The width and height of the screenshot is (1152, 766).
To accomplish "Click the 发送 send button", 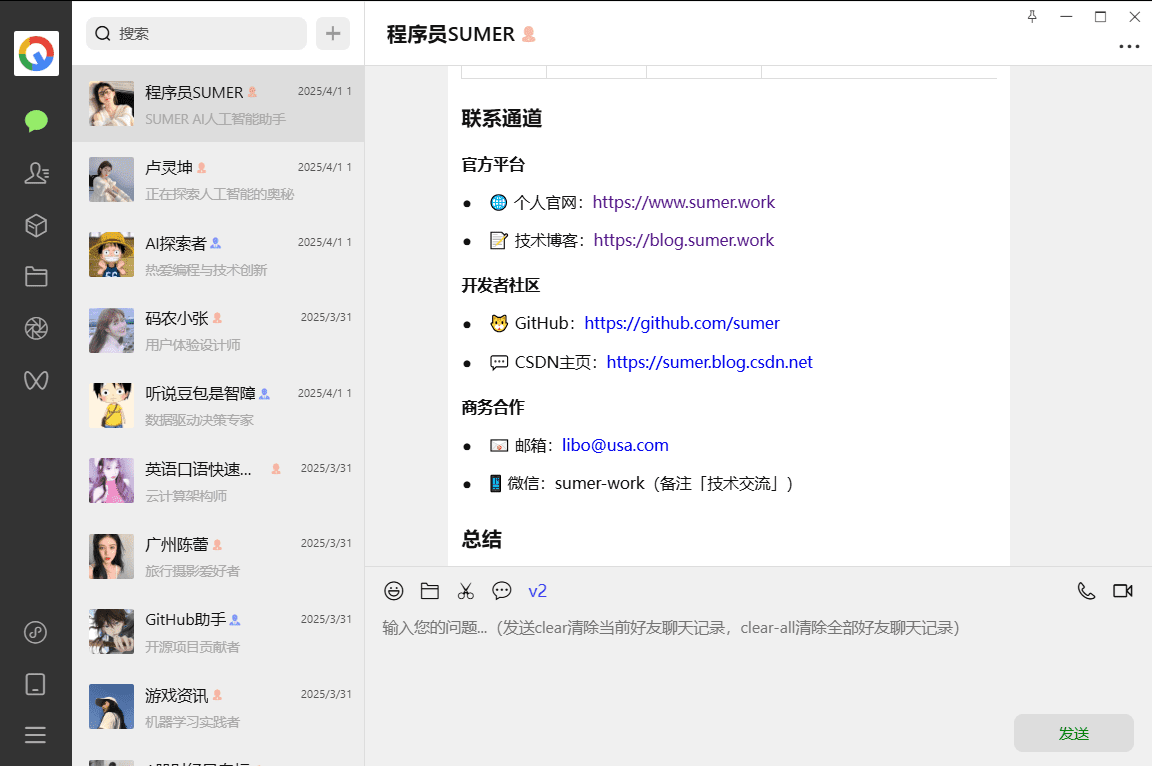I will point(1073,733).
